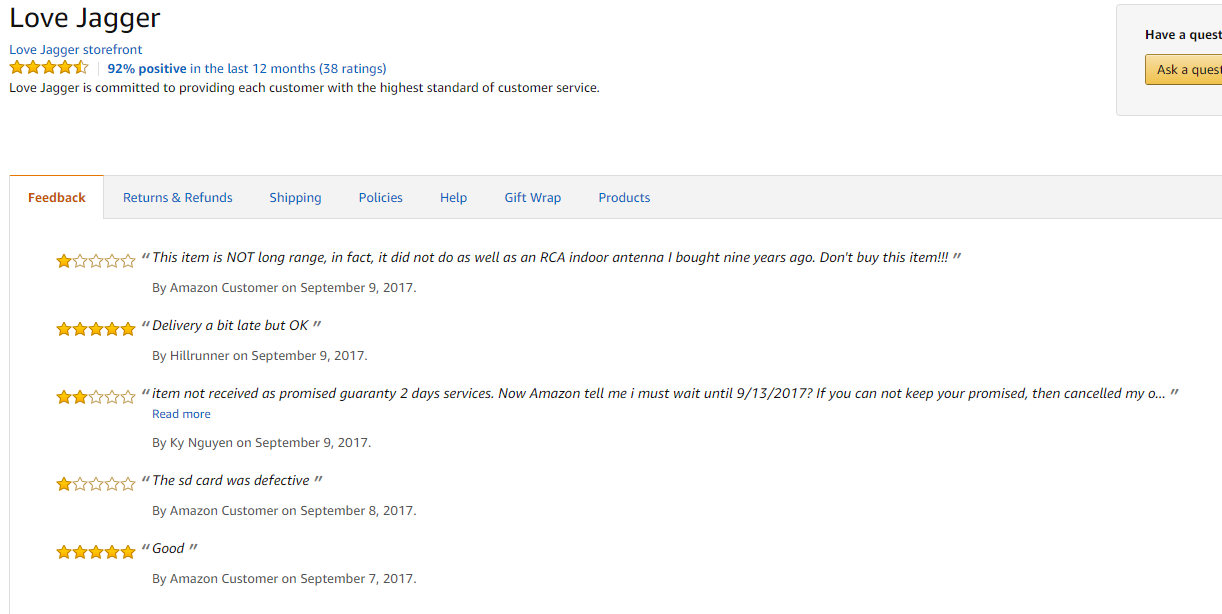Click two-star rating on Ky Nguyen's review
This screenshot has height=614, width=1222.
point(96,397)
